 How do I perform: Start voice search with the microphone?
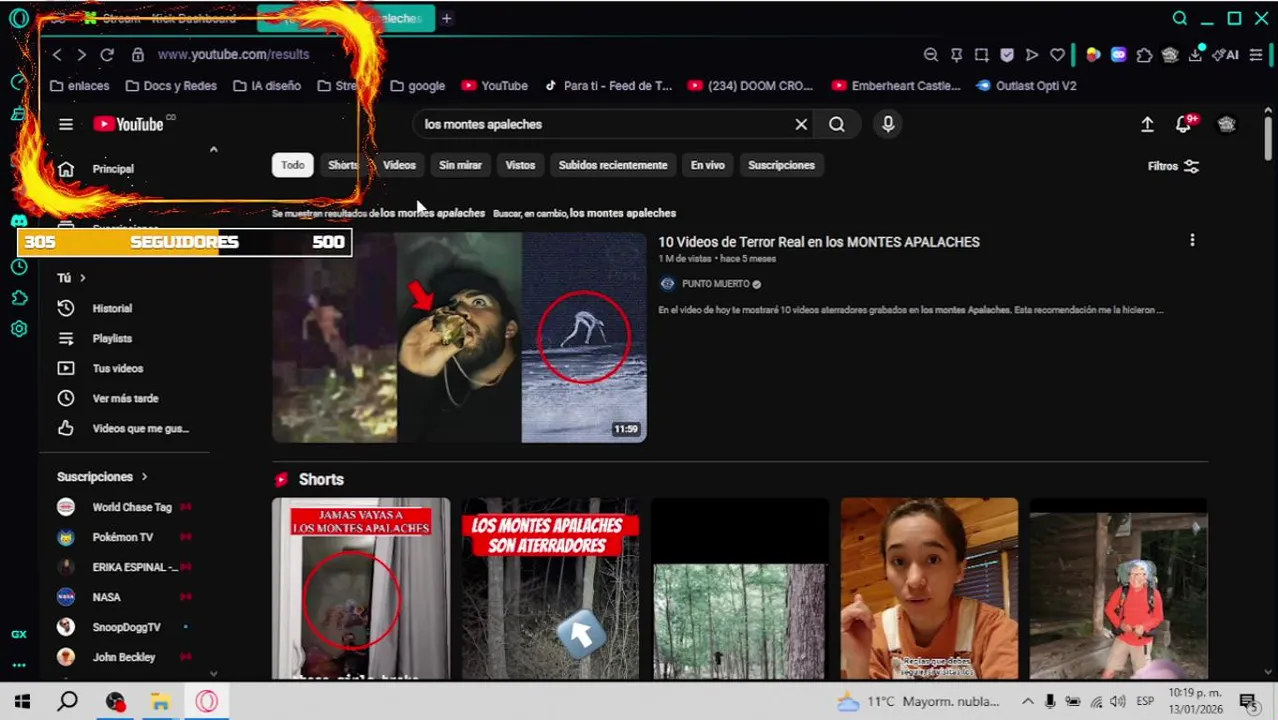point(888,124)
